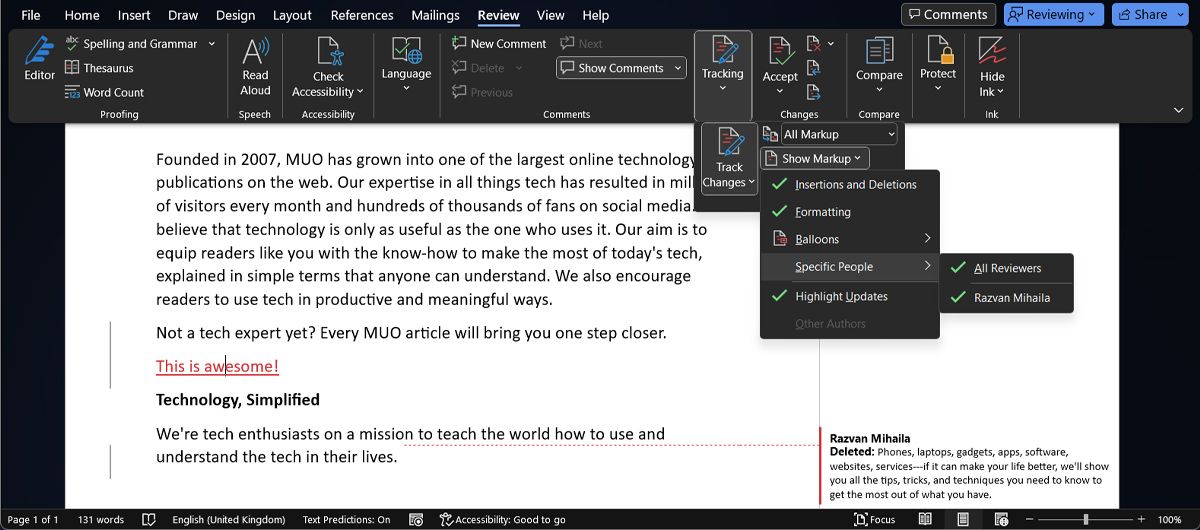Switch to the References tab
Image resolution: width=1200 pixels, height=530 pixels.
(x=362, y=15)
